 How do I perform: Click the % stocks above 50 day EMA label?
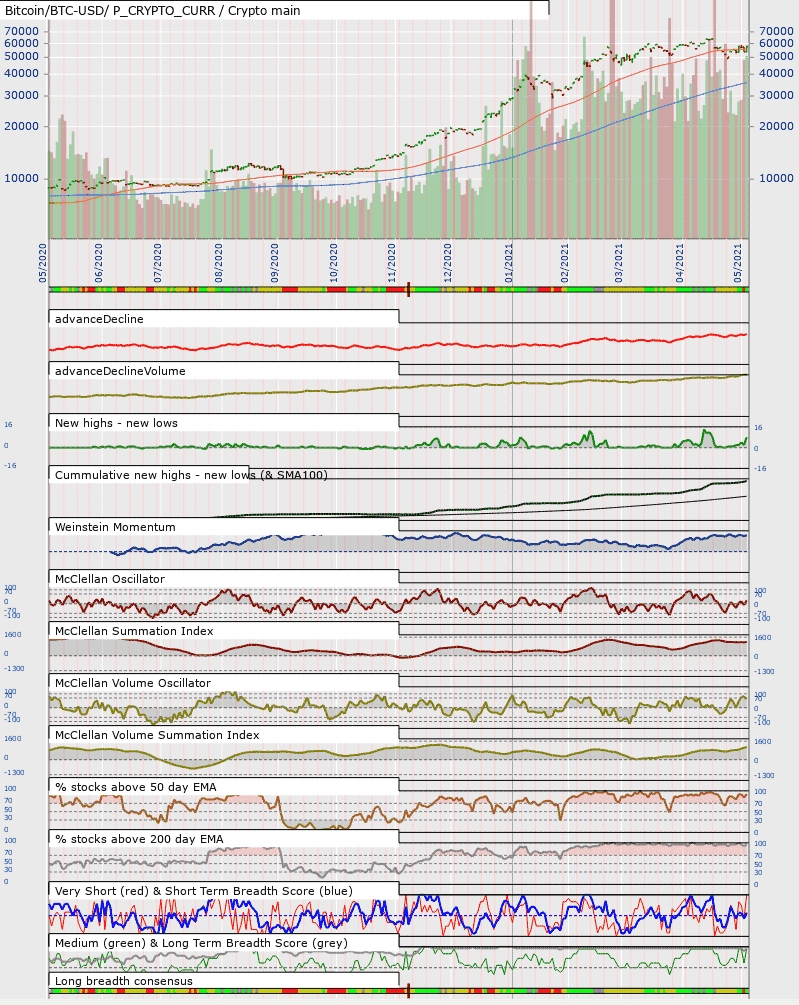136,787
